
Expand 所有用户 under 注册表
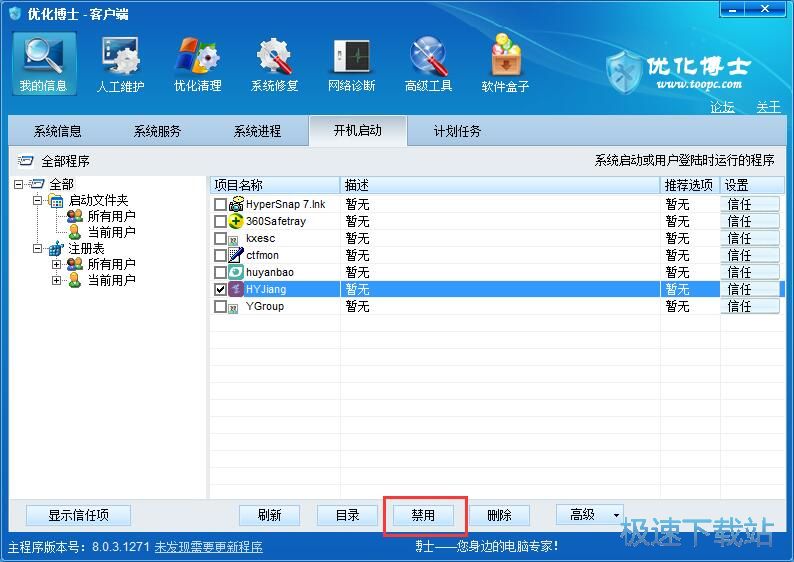click(x=56, y=264)
